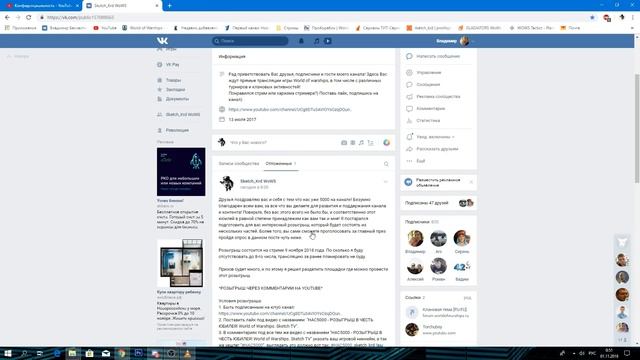Viewport: 640px width, 360px height.
Task: Open Сообщения in the community panel
Action: [x=428, y=84]
